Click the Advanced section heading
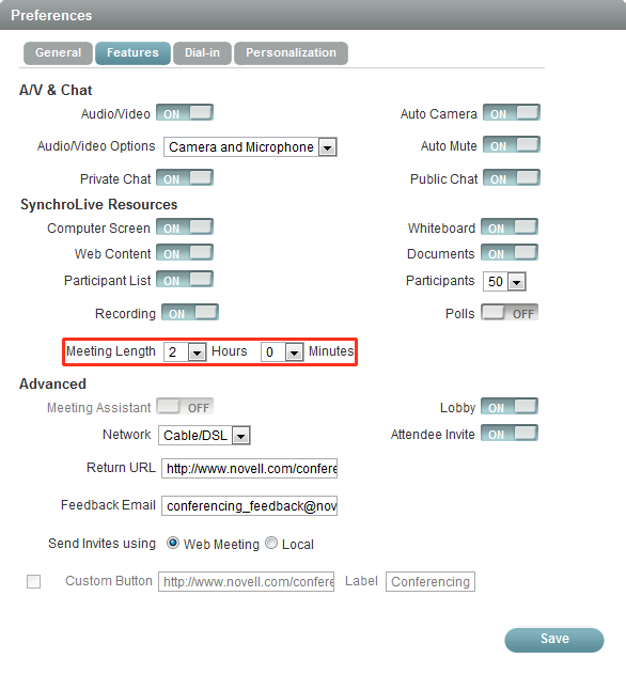Image resolution: width=626 pixels, height=674 pixels. (x=53, y=383)
